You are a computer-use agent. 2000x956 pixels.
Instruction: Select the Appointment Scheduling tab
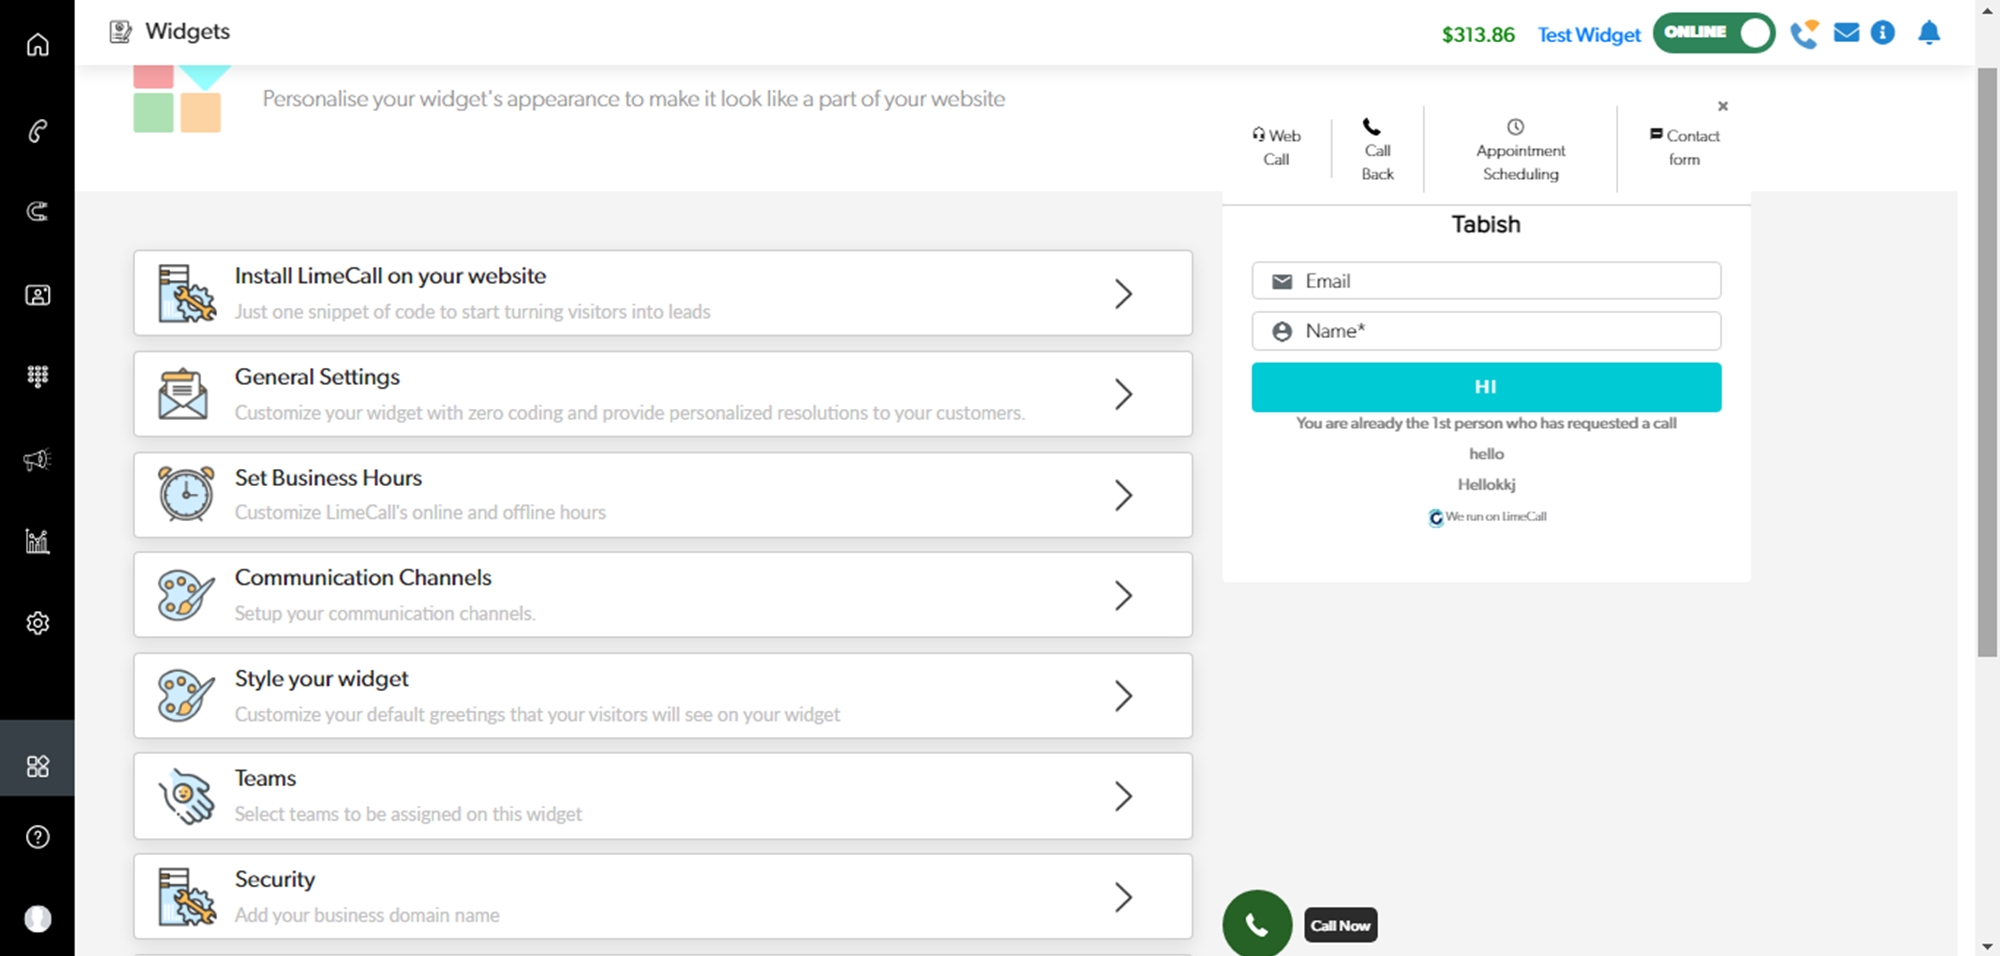pyautogui.click(x=1520, y=150)
